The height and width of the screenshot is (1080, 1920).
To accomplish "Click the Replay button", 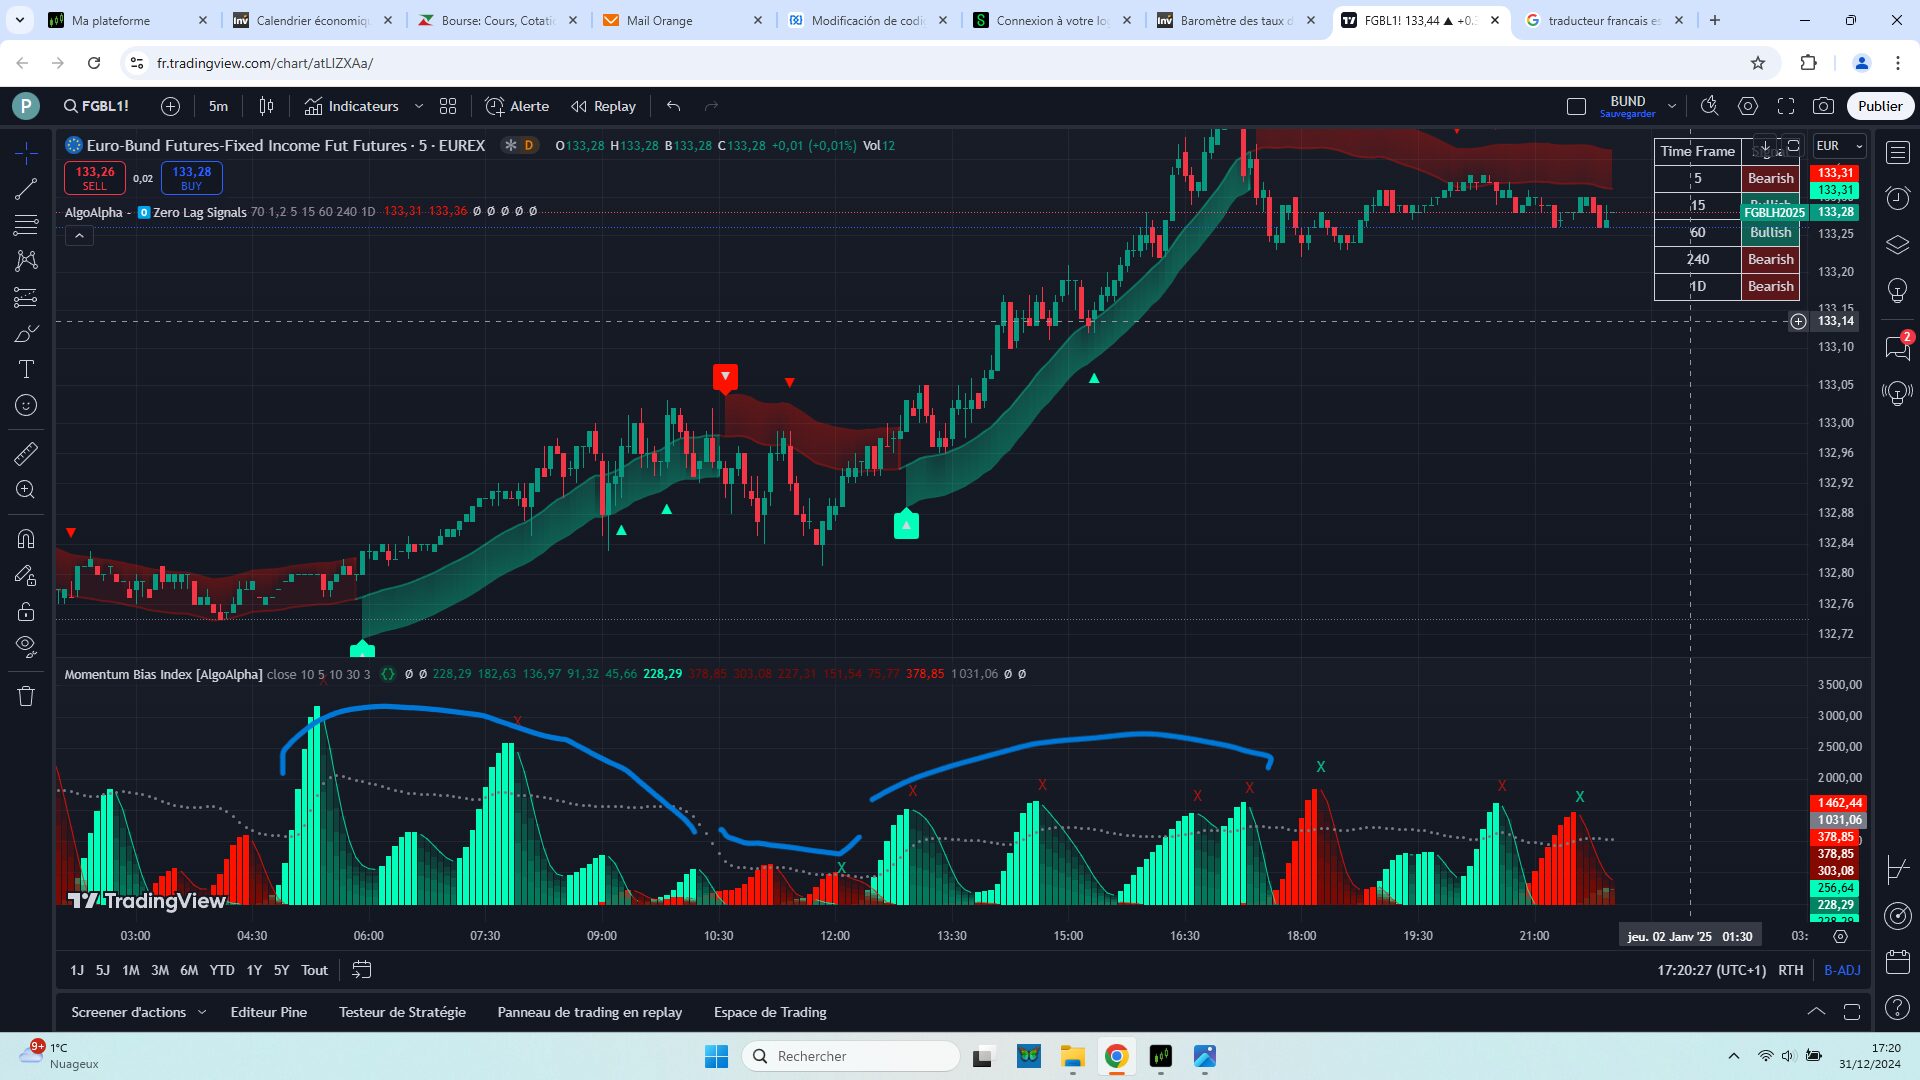I will click(x=603, y=106).
